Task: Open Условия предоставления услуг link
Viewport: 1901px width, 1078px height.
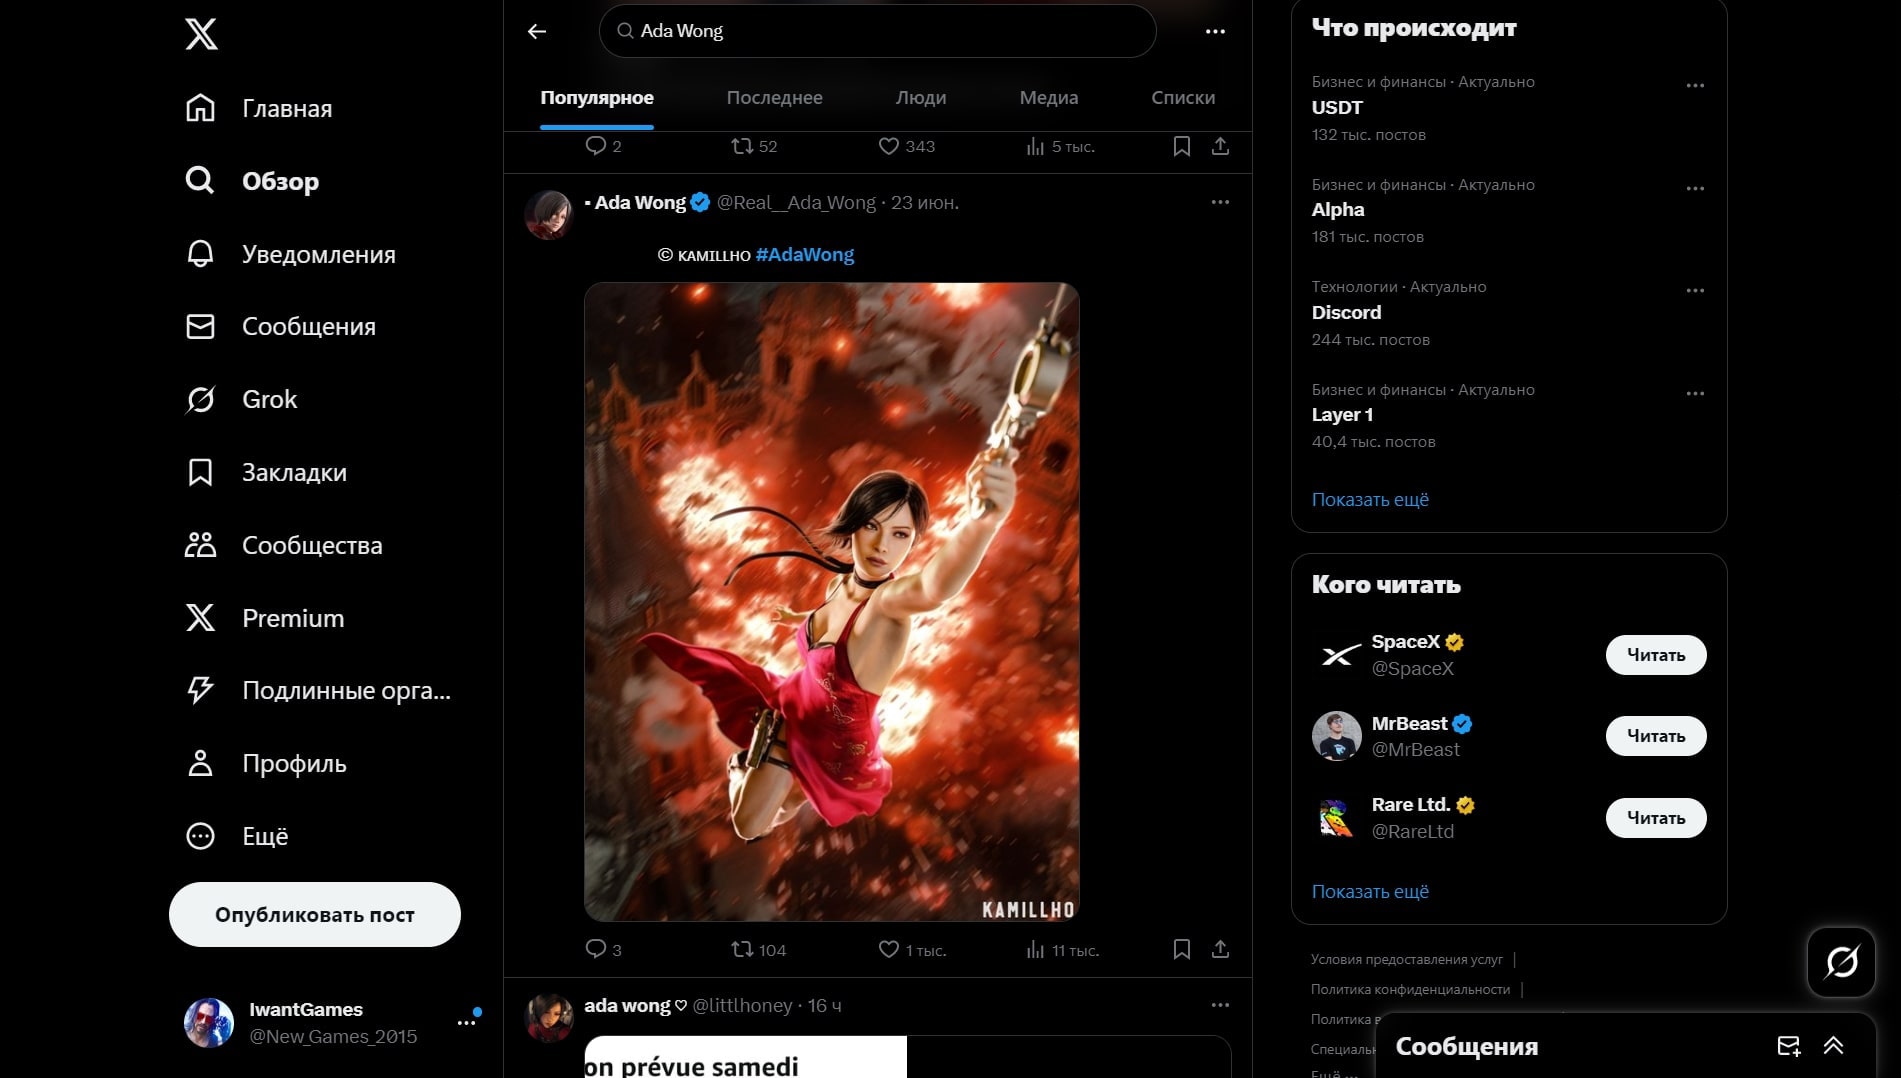Action: (x=1407, y=959)
